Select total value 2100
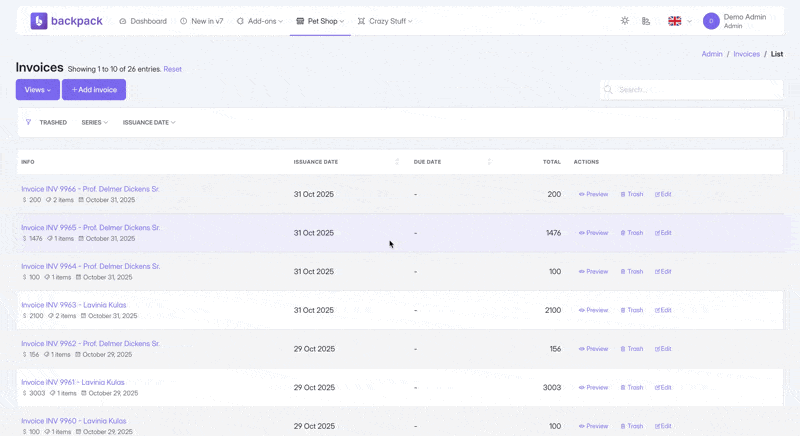The image size is (800, 436). pyautogui.click(x=553, y=310)
